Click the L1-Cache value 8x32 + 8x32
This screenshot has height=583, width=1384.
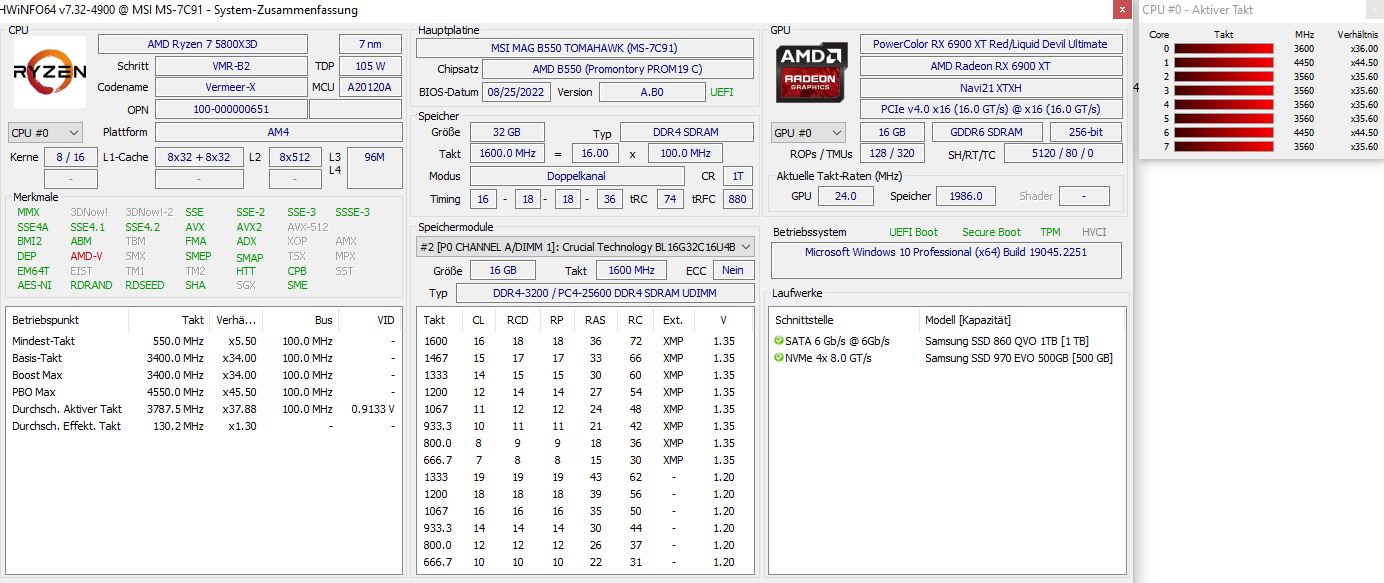click(x=199, y=157)
